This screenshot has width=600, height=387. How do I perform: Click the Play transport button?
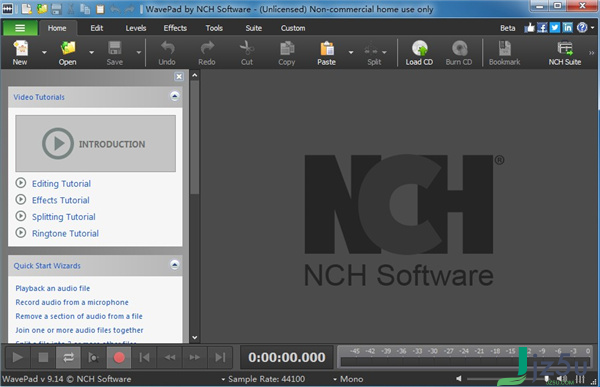18,358
